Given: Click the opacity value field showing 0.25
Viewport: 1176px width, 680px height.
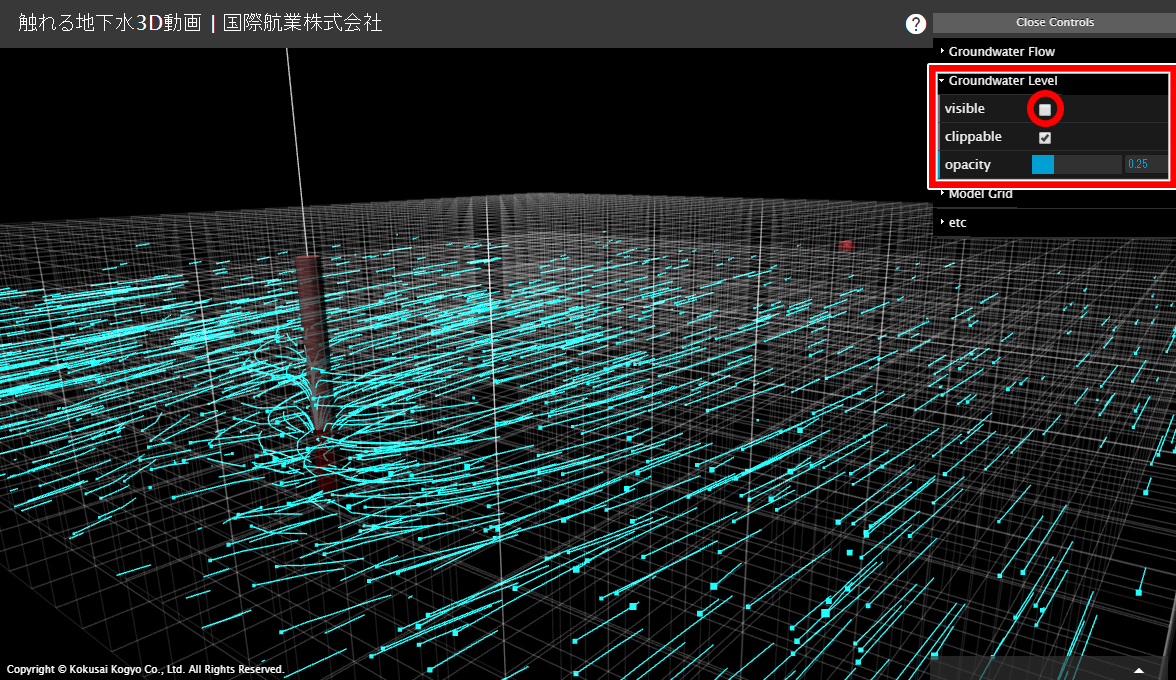Looking at the screenshot, I should (1144, 165).
